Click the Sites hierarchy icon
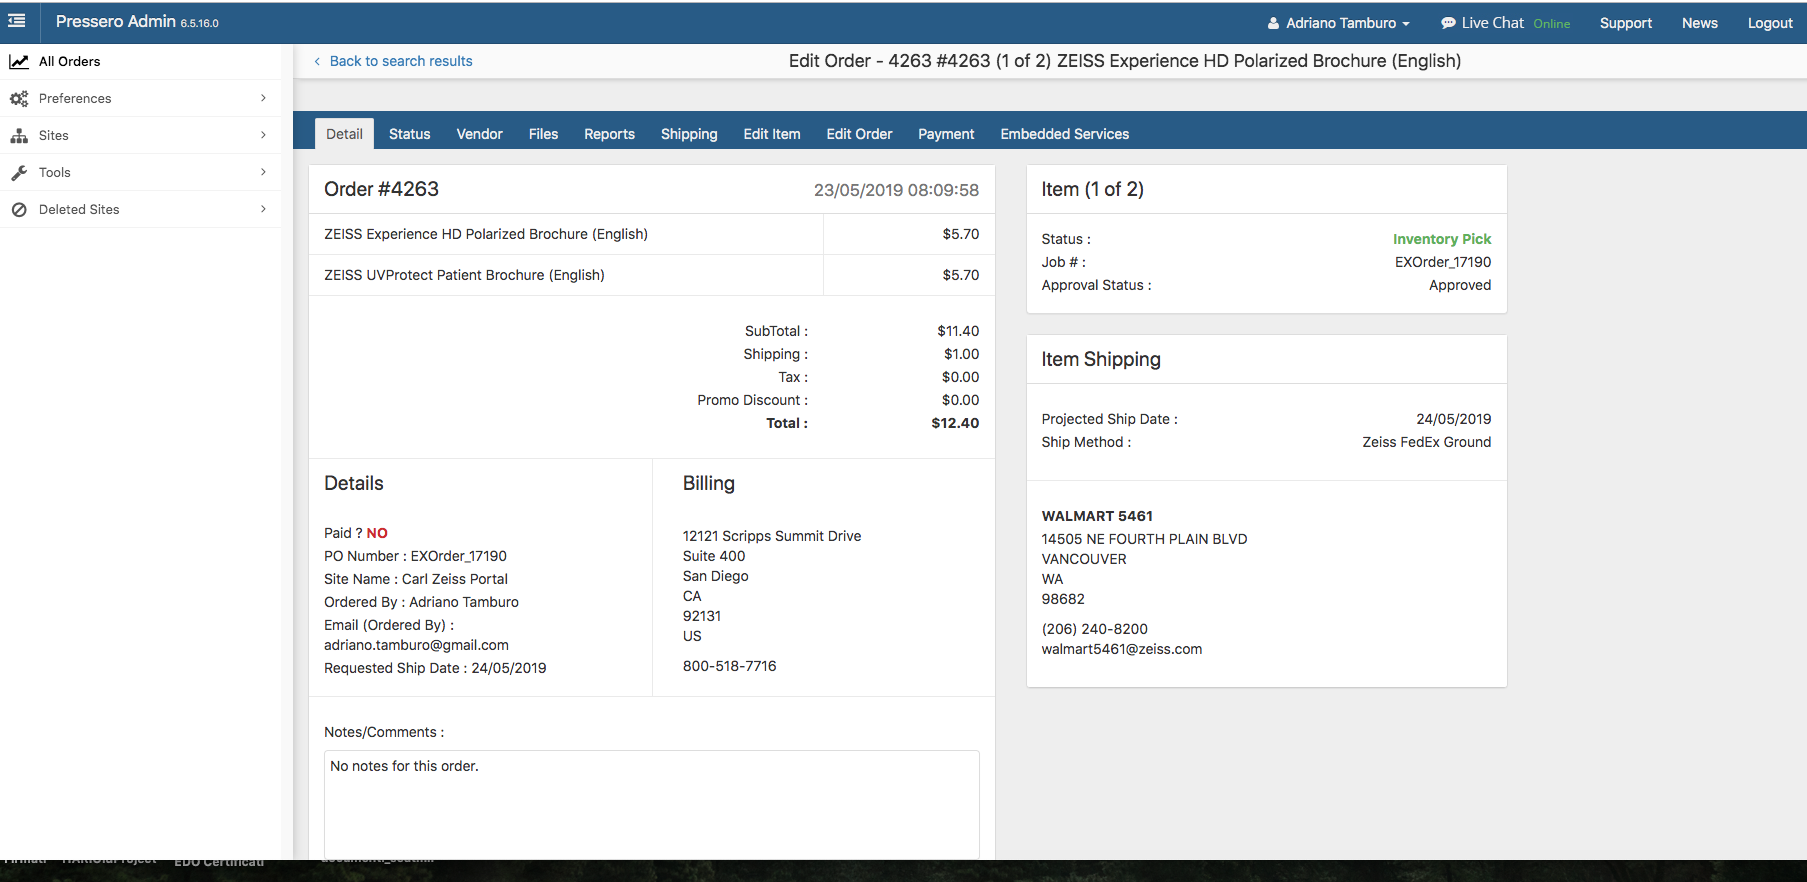 [19, 136]
